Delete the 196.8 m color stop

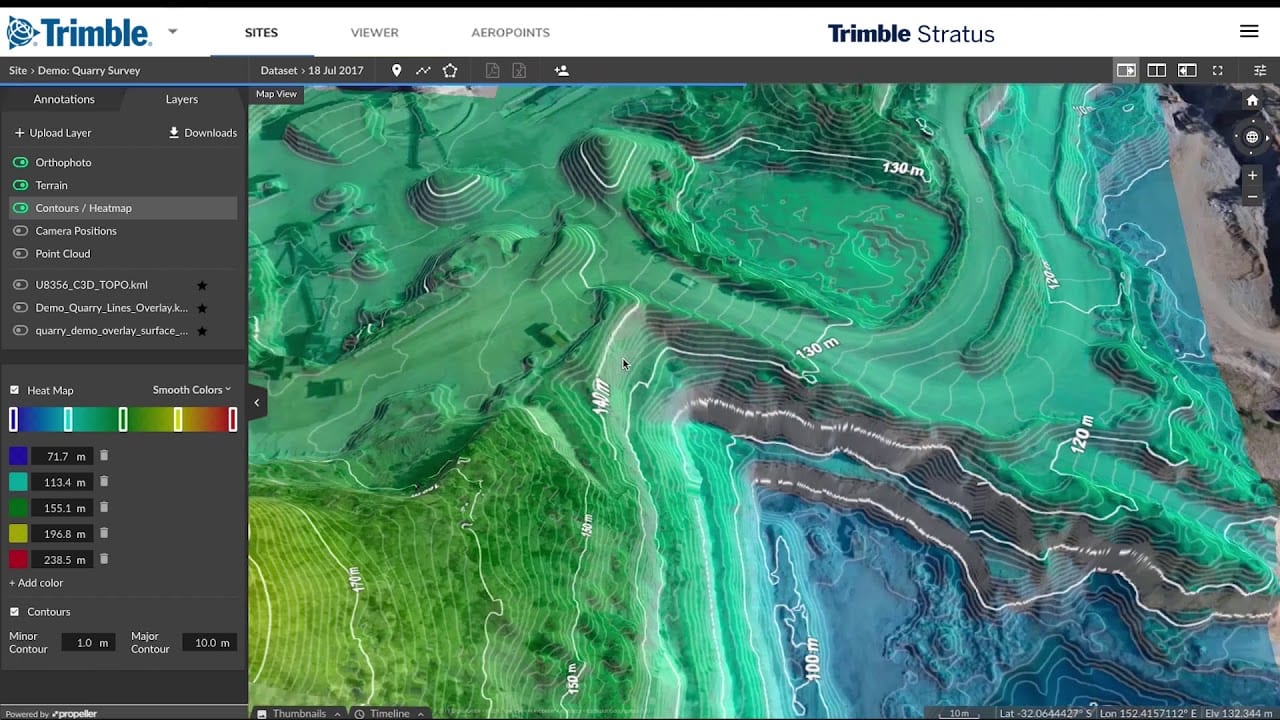click(x=104, y=534)
